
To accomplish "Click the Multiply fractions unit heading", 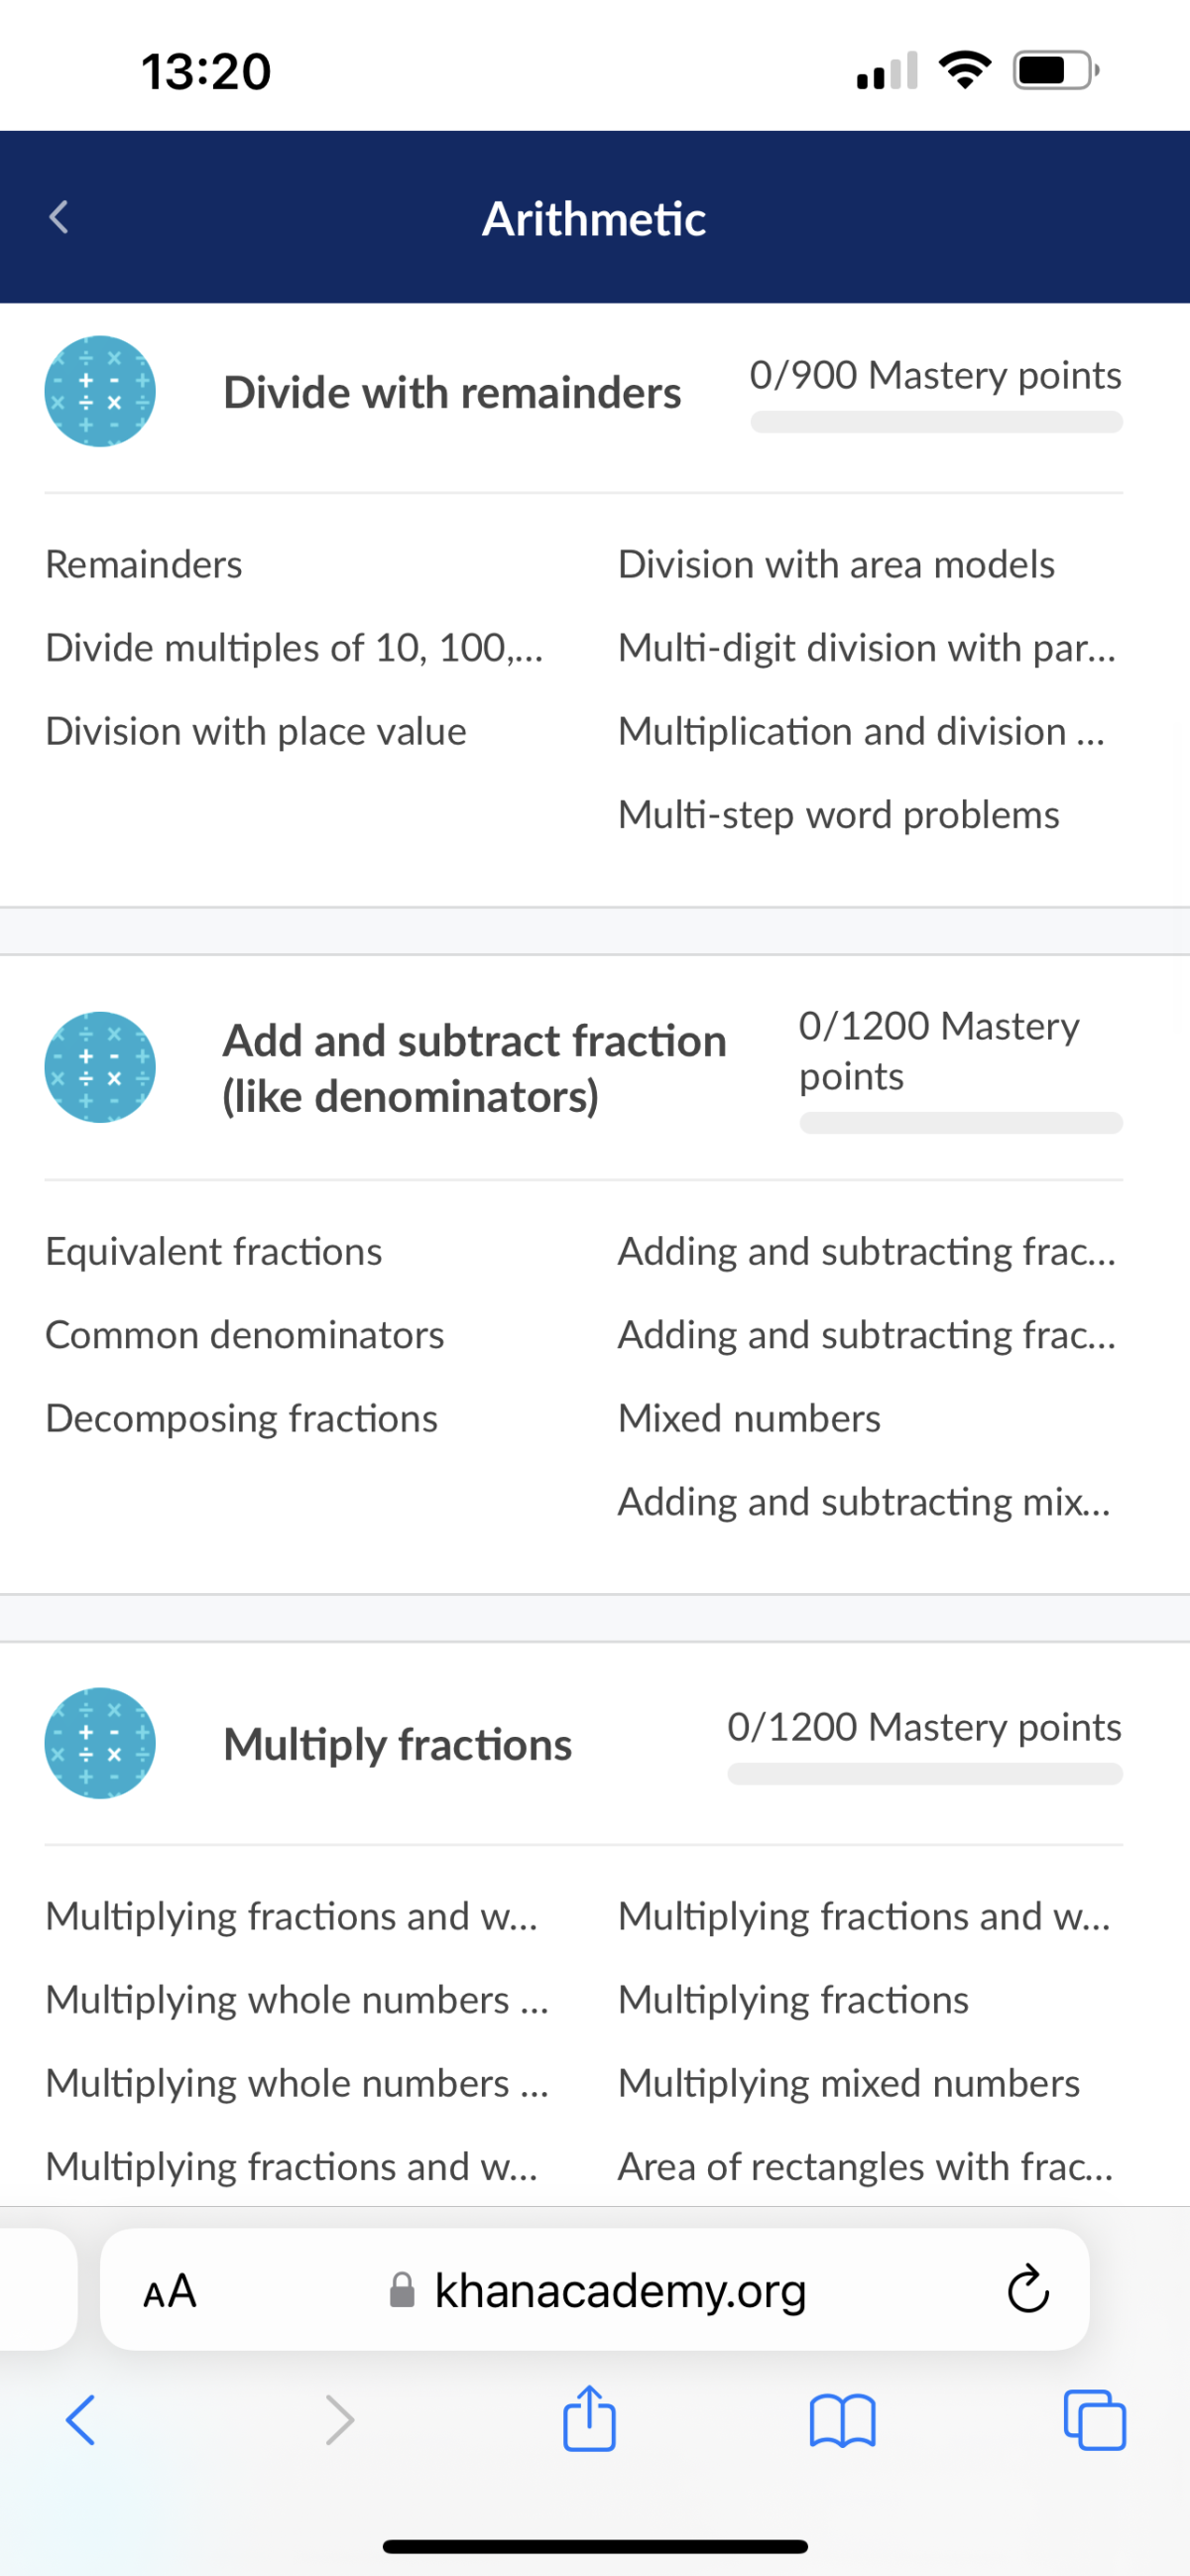I will point(398,1744).
